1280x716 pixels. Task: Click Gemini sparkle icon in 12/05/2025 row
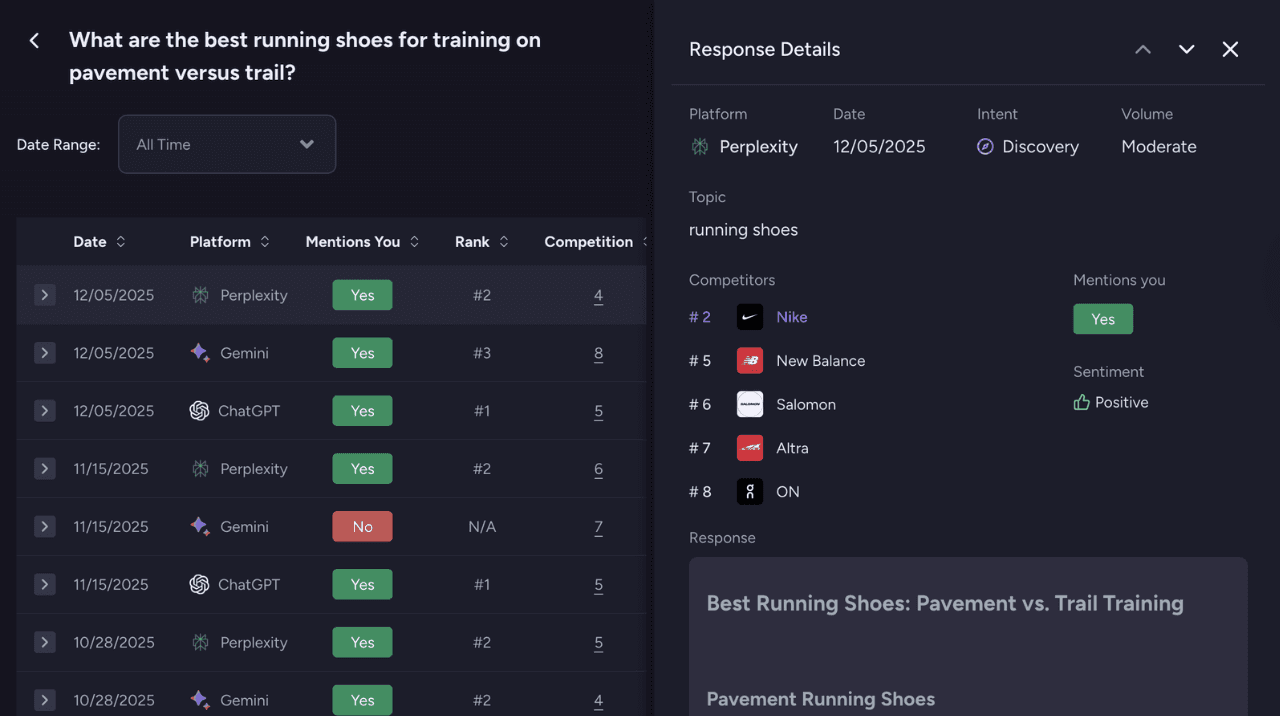click(200, 353)
